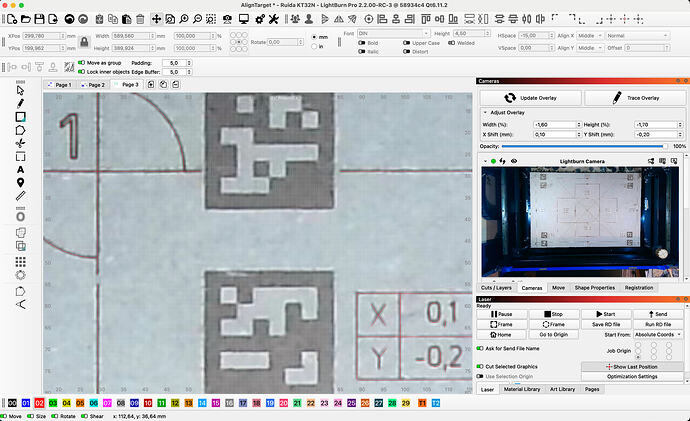Open the Material Library tab
This screenshot has height=421, width=690.
(521, 389)
